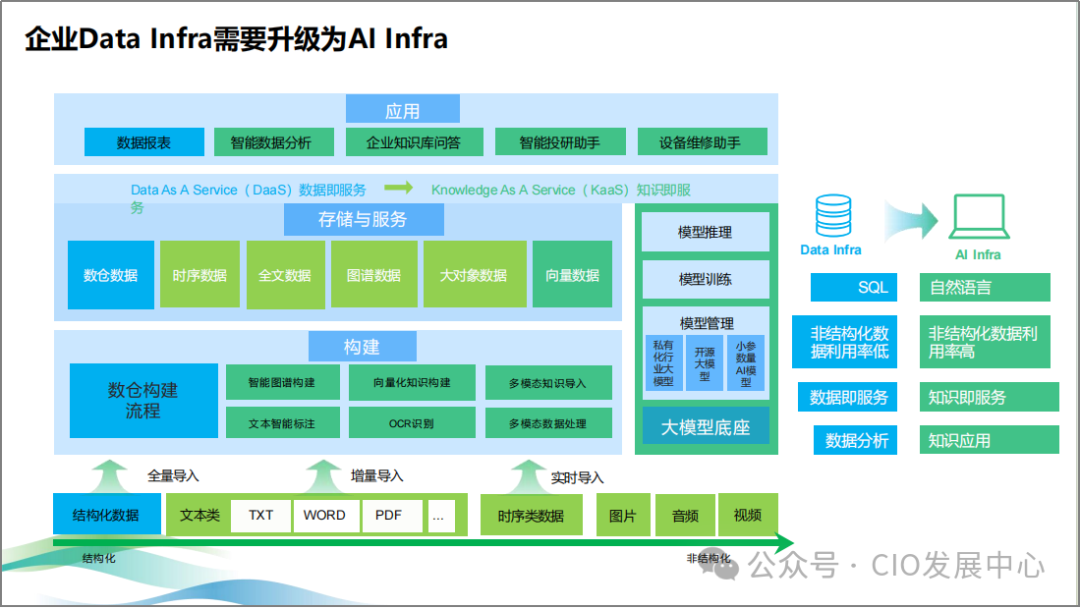Click the 多模态数据处理 box

[548, 423]
